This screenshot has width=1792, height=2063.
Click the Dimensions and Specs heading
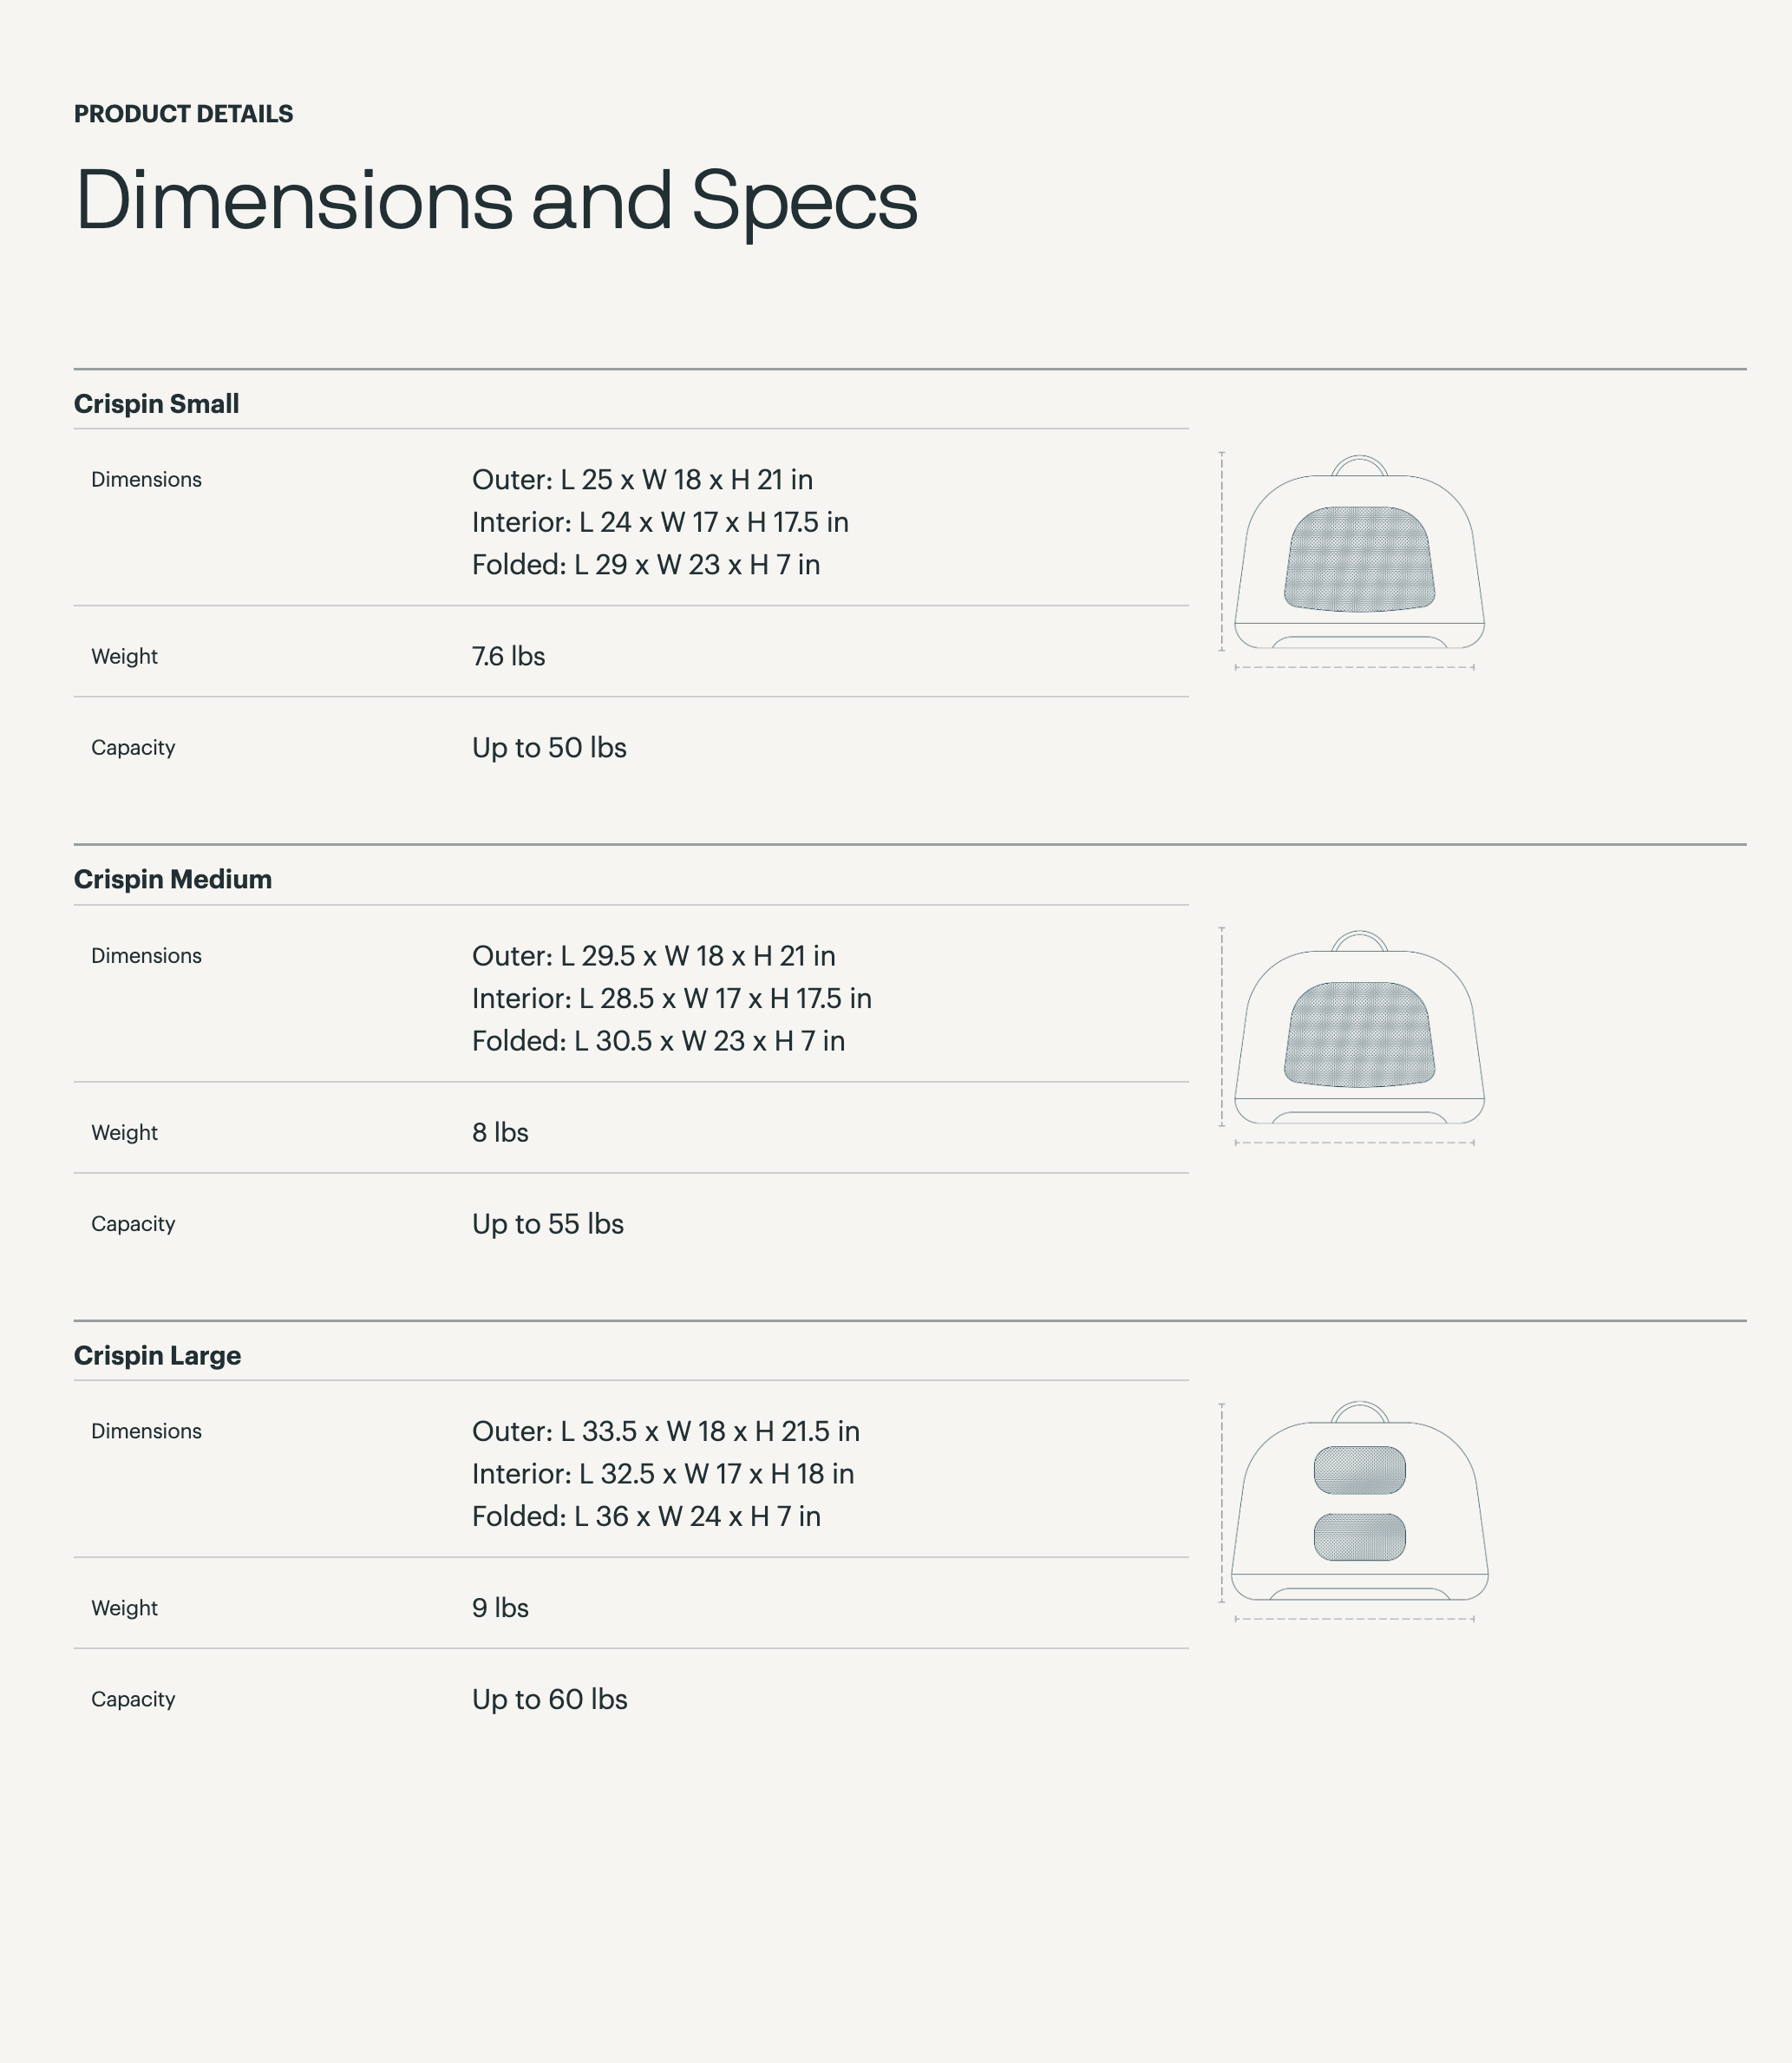click(496, 200)
